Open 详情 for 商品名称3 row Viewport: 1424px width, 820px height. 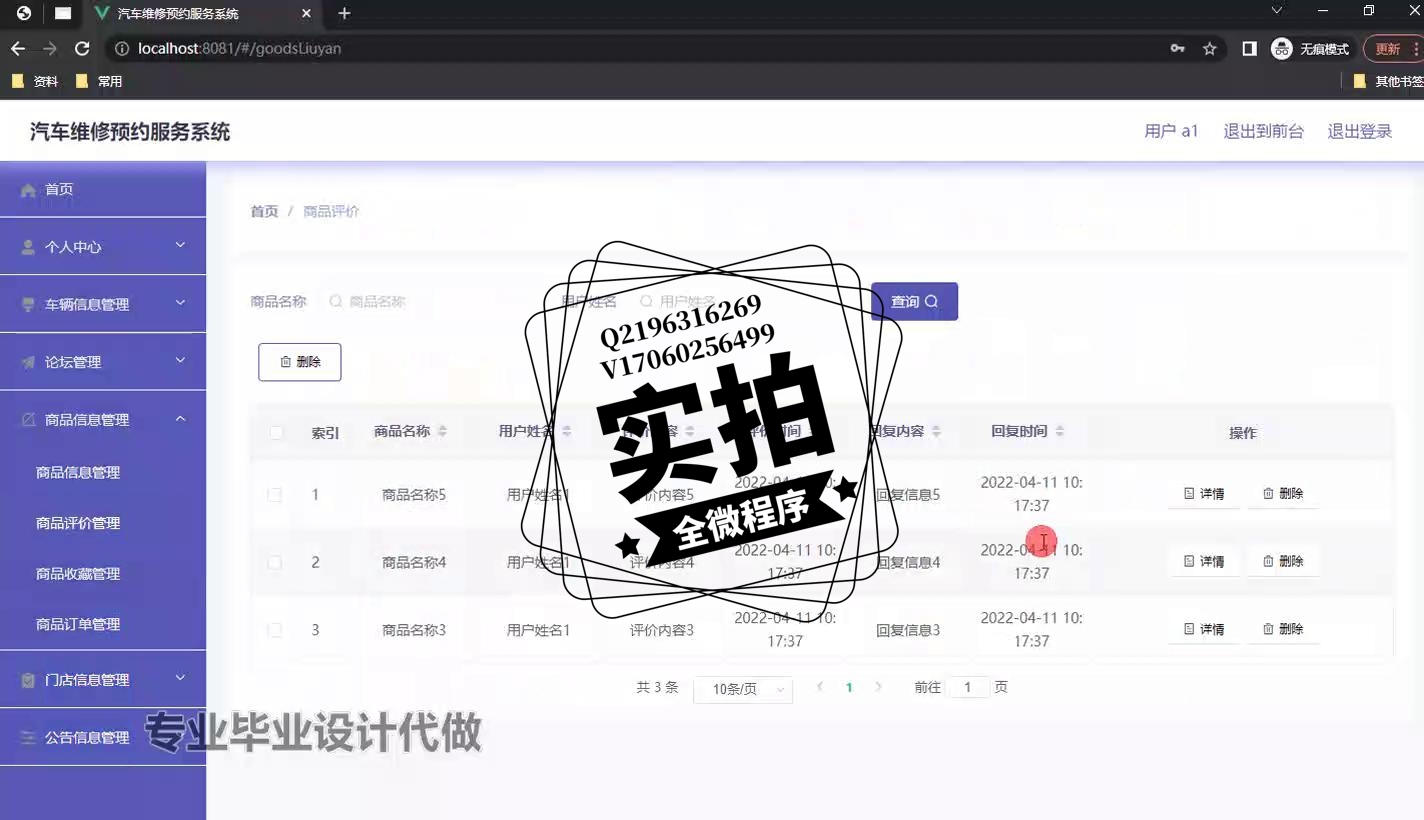[1204, 629]
